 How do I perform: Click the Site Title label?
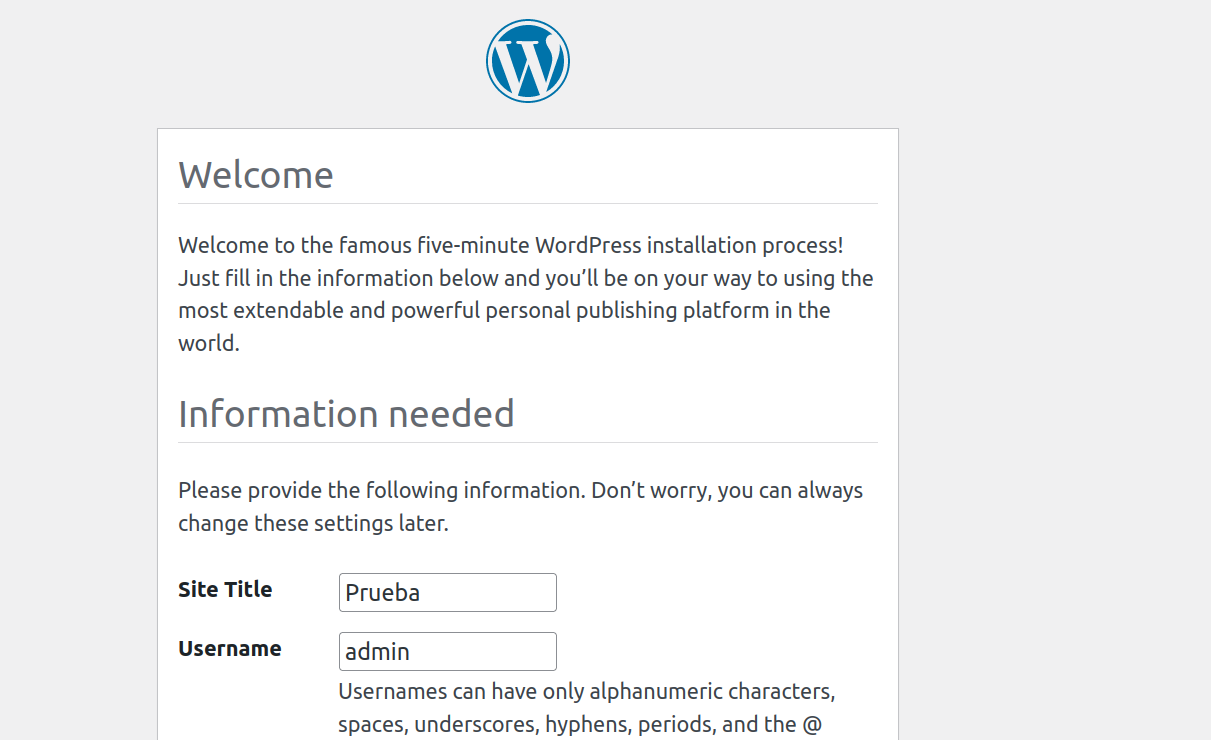(x=225, y=590)
